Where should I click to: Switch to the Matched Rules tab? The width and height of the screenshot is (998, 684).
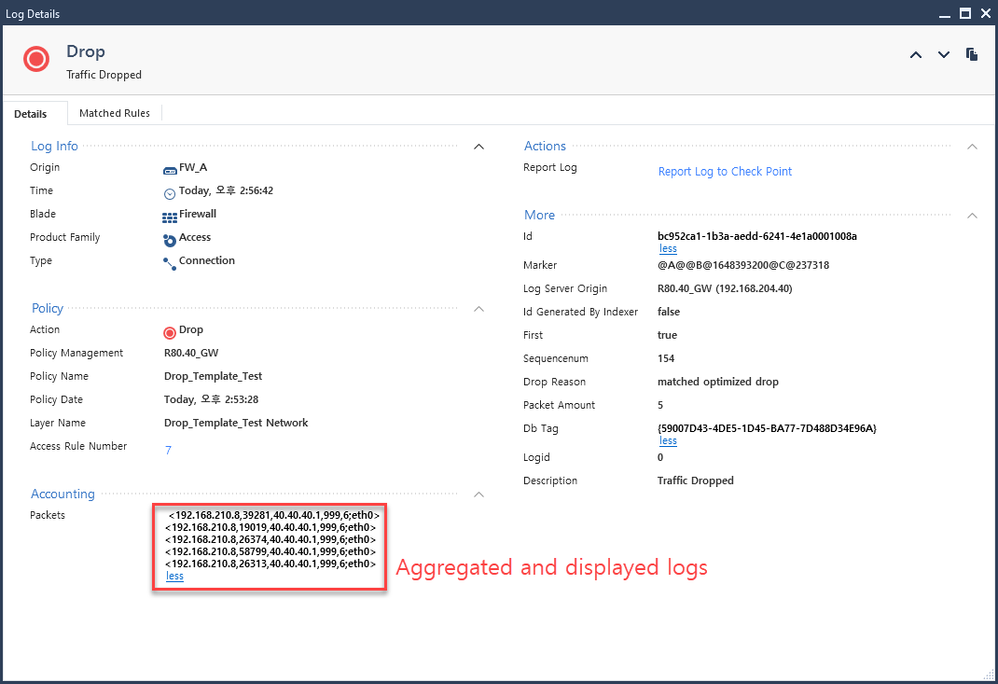115,113
